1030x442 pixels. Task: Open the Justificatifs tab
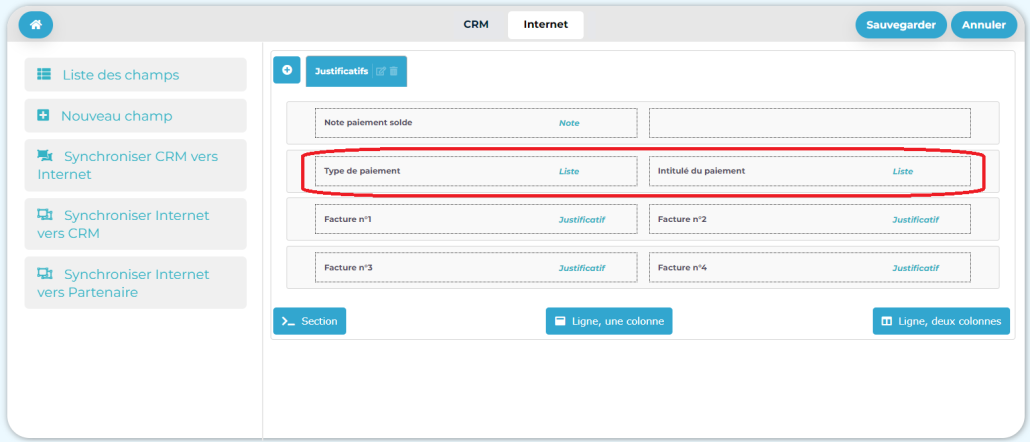tap(341, 71)
